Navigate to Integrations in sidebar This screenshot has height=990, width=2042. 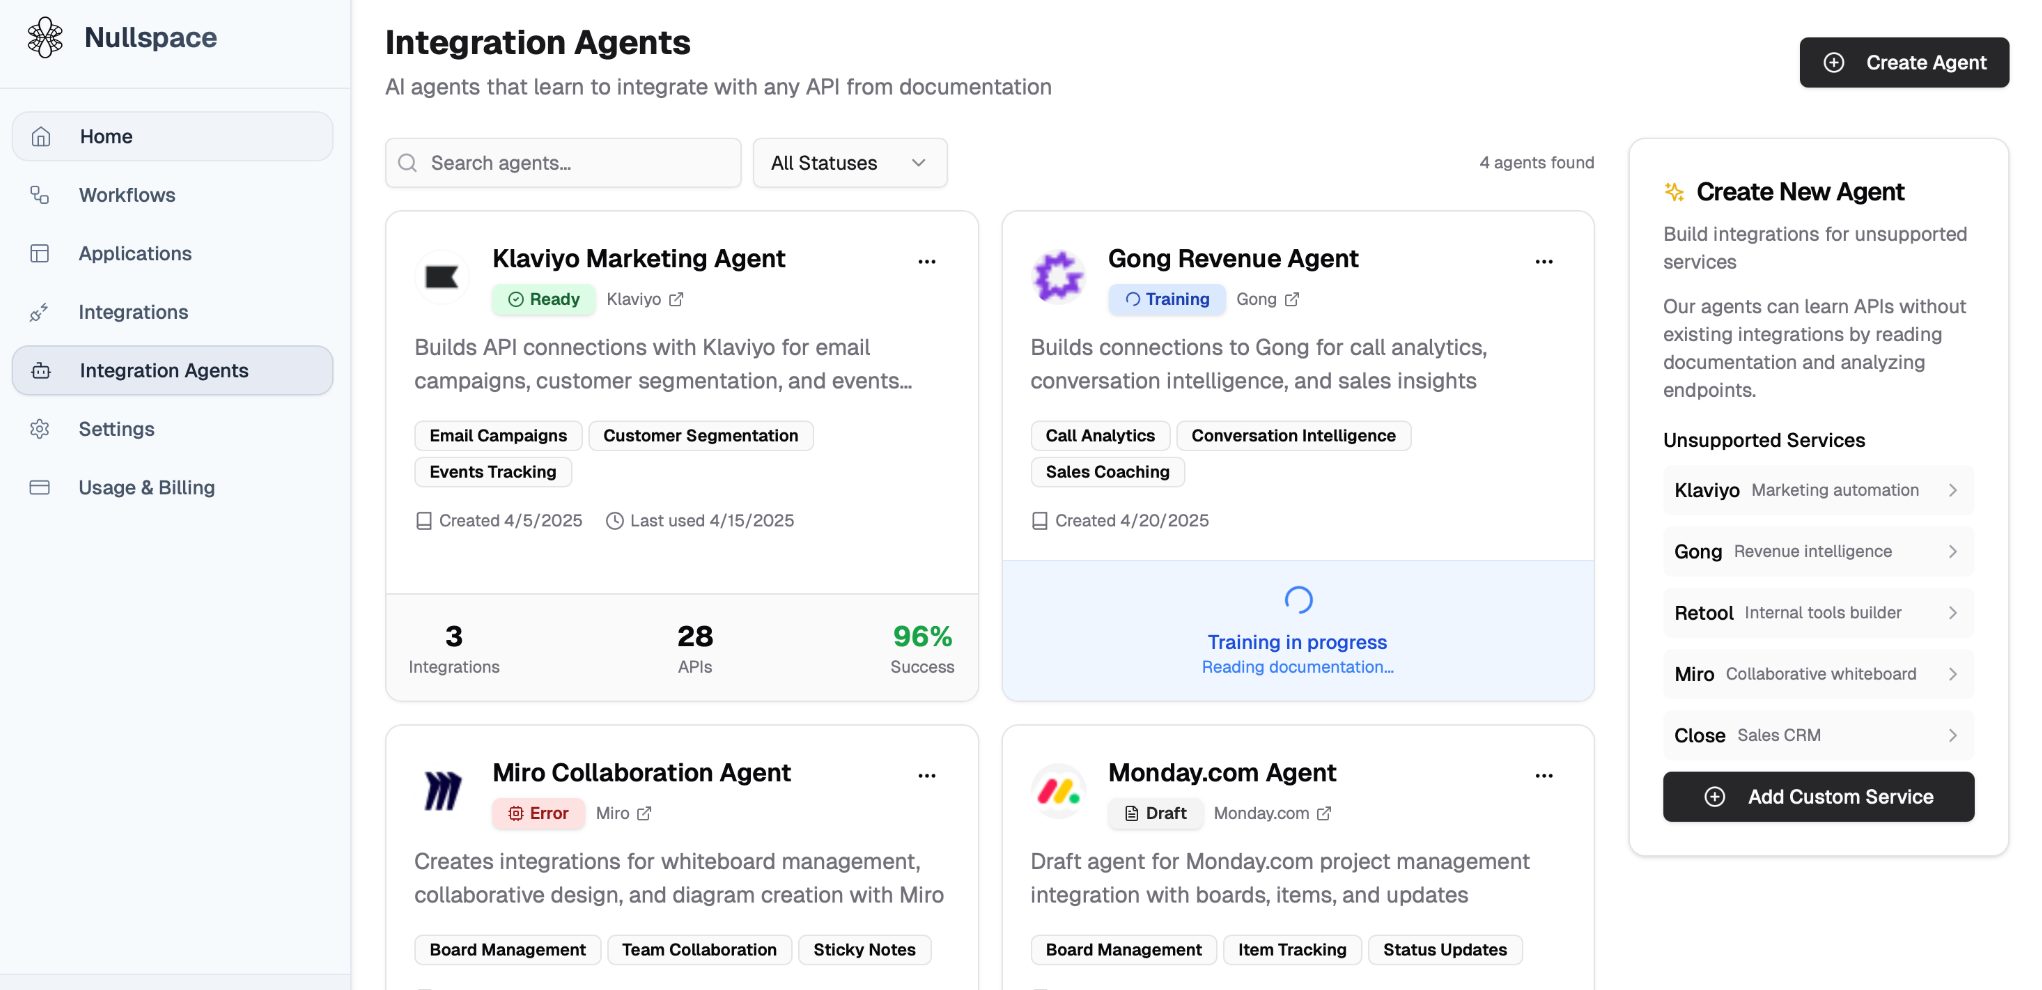coord(172,312)
